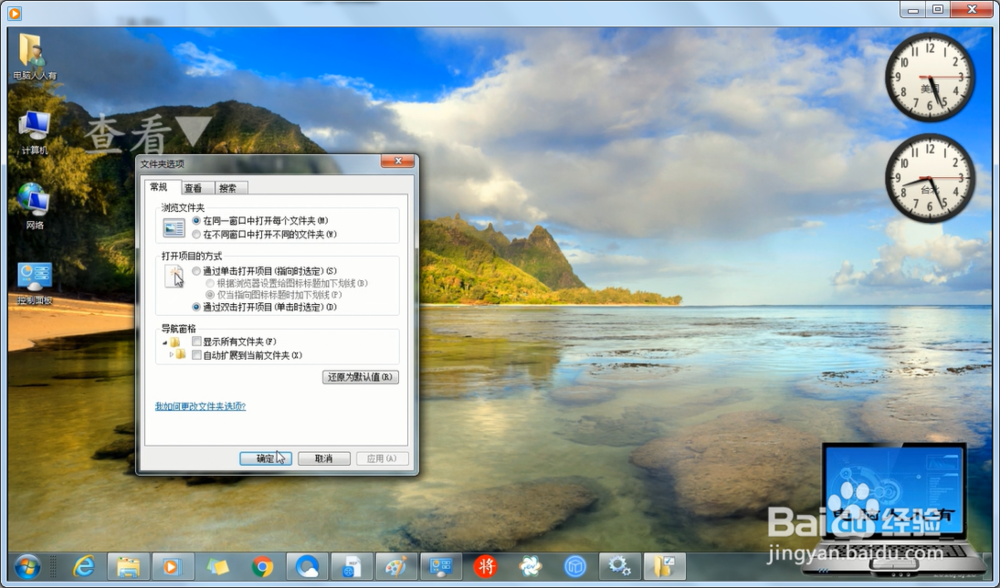Click the greyed 应用 button
Screen dimensions: 1000x588
[381, 459]
